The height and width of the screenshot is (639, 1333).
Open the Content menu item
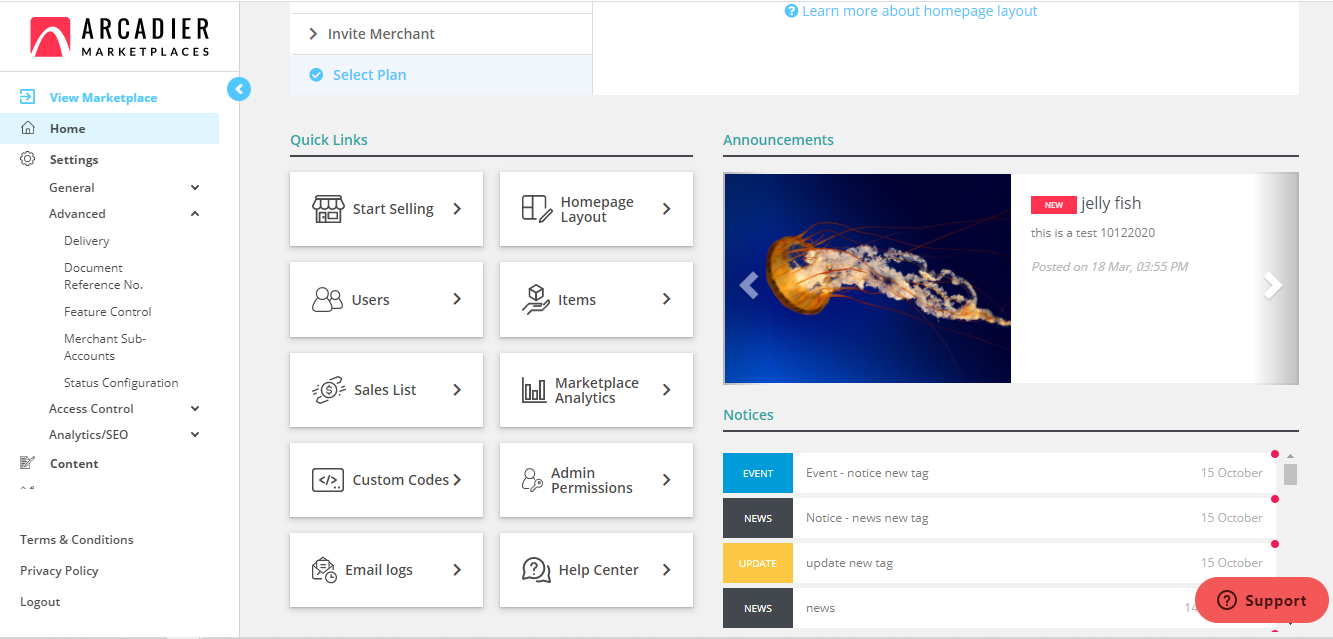click(x=74, y=463)
